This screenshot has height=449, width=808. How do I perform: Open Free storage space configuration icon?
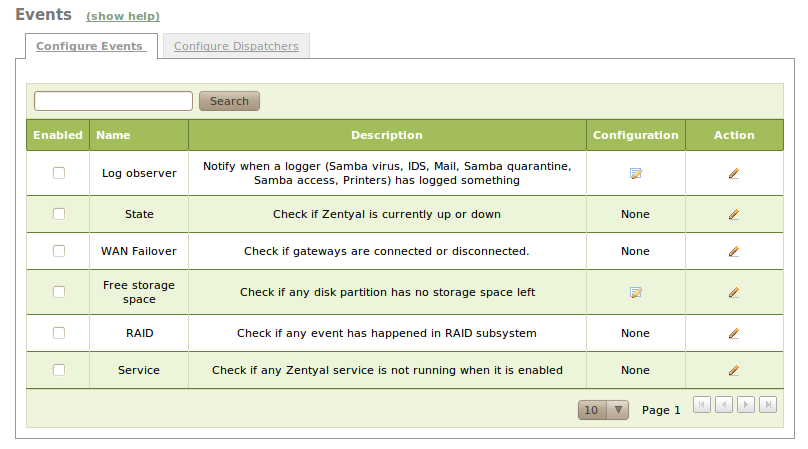tap(635, 292)
